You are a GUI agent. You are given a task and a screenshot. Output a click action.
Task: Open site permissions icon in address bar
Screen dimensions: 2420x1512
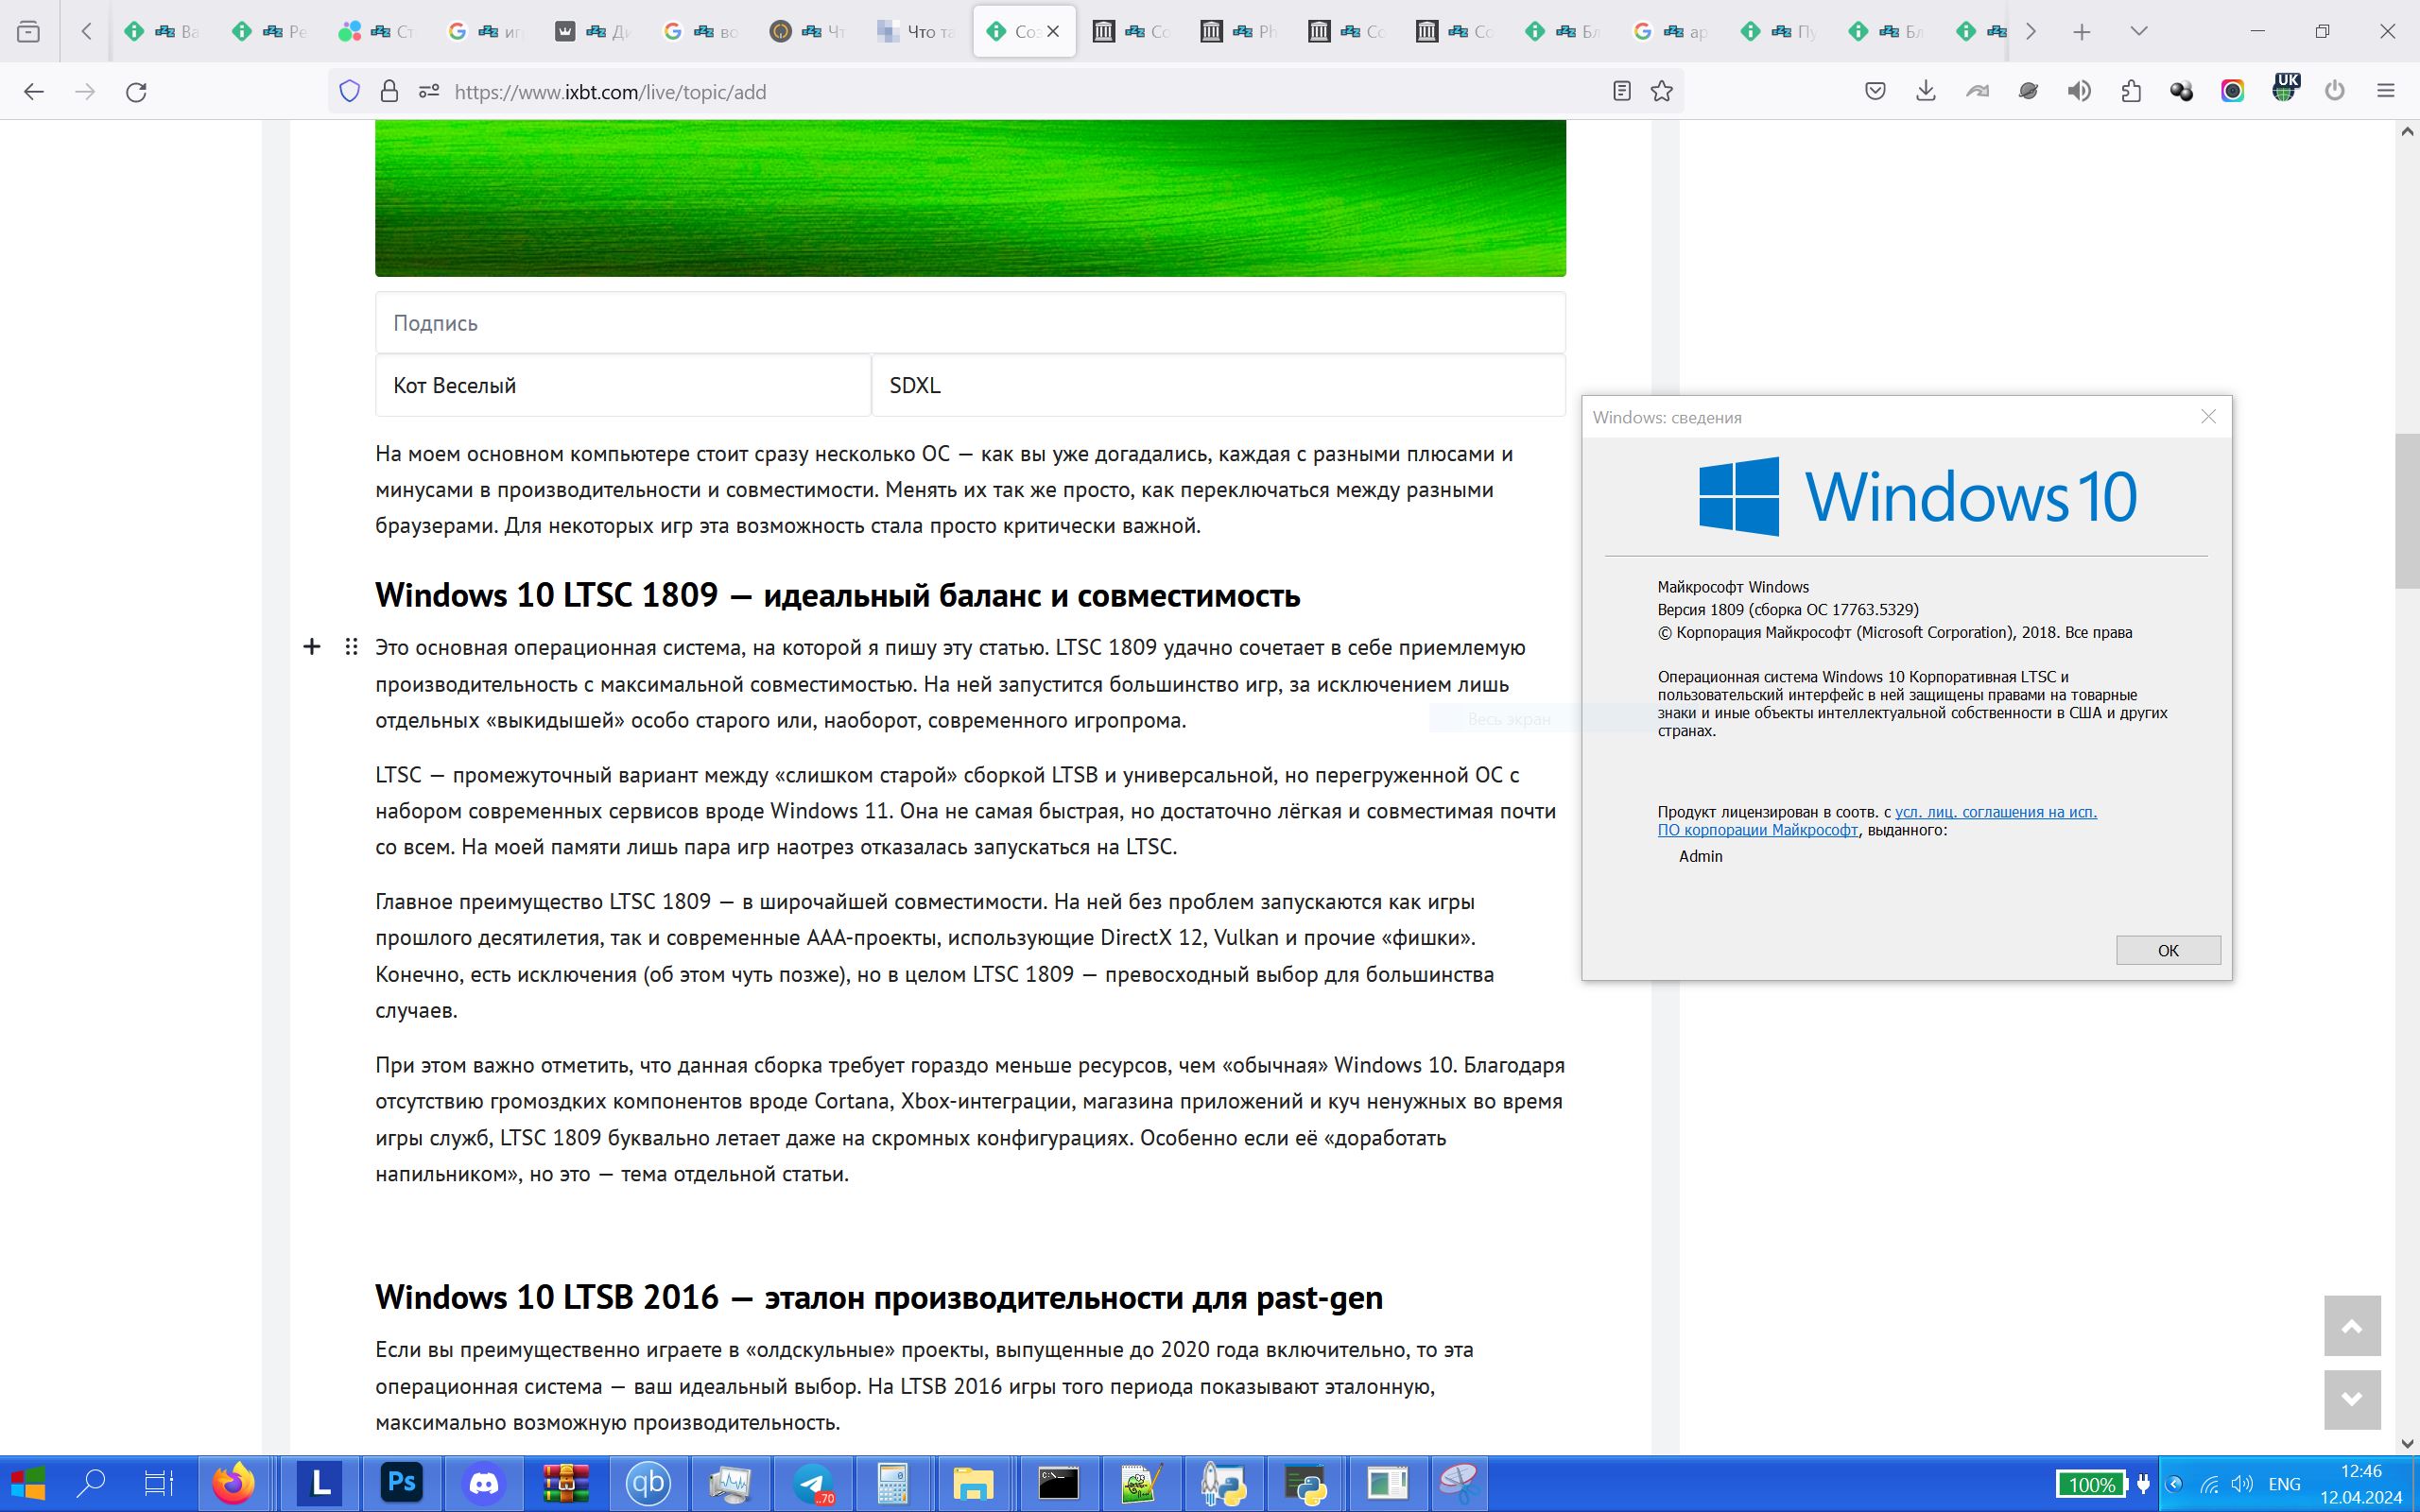429,91
